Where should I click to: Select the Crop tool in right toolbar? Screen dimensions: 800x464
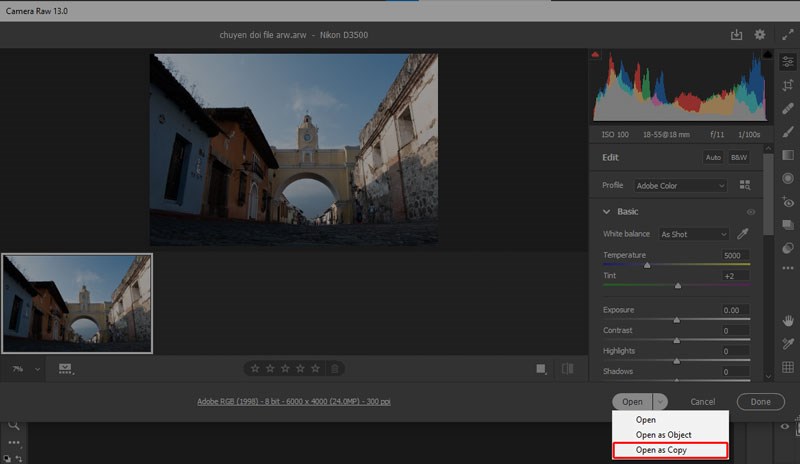788,85
